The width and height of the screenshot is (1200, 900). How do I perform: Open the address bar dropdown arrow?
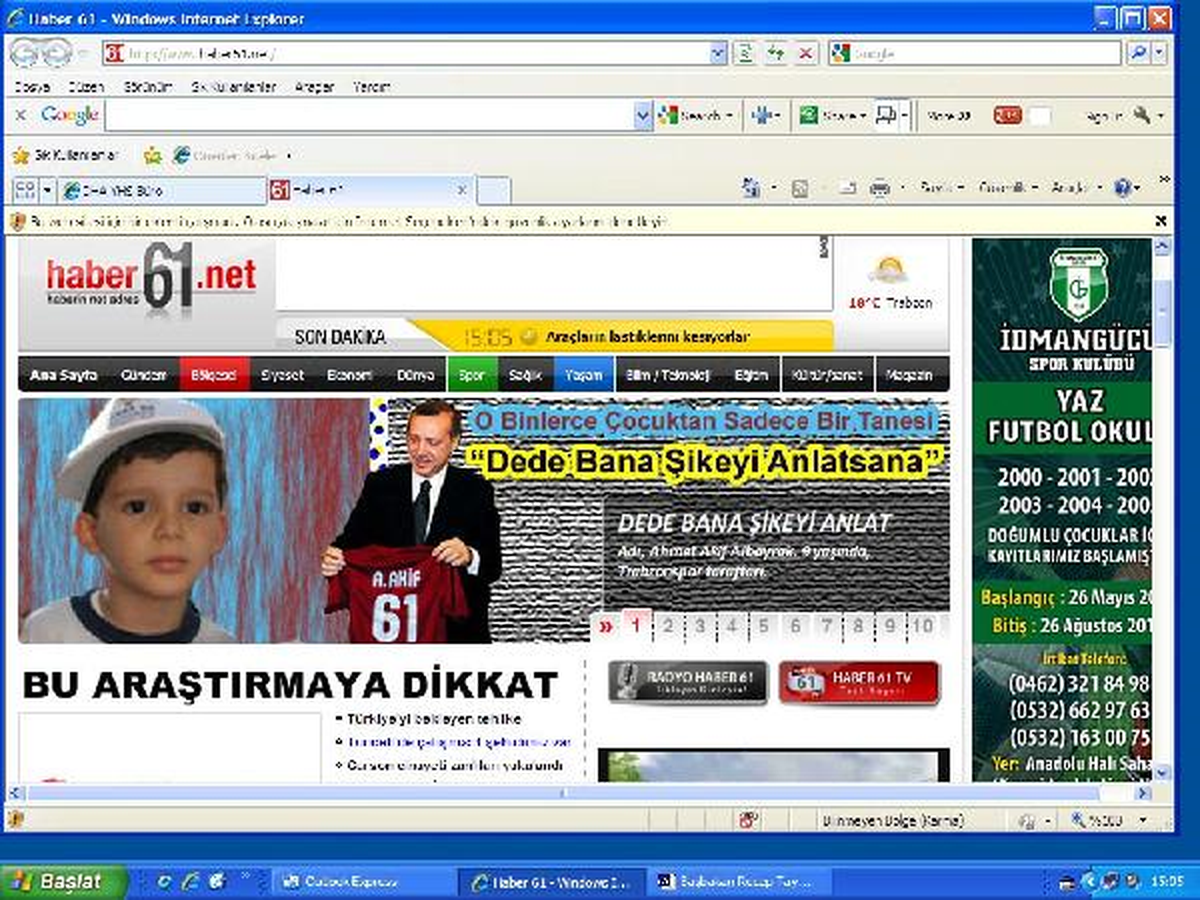(x=718, y=53)
